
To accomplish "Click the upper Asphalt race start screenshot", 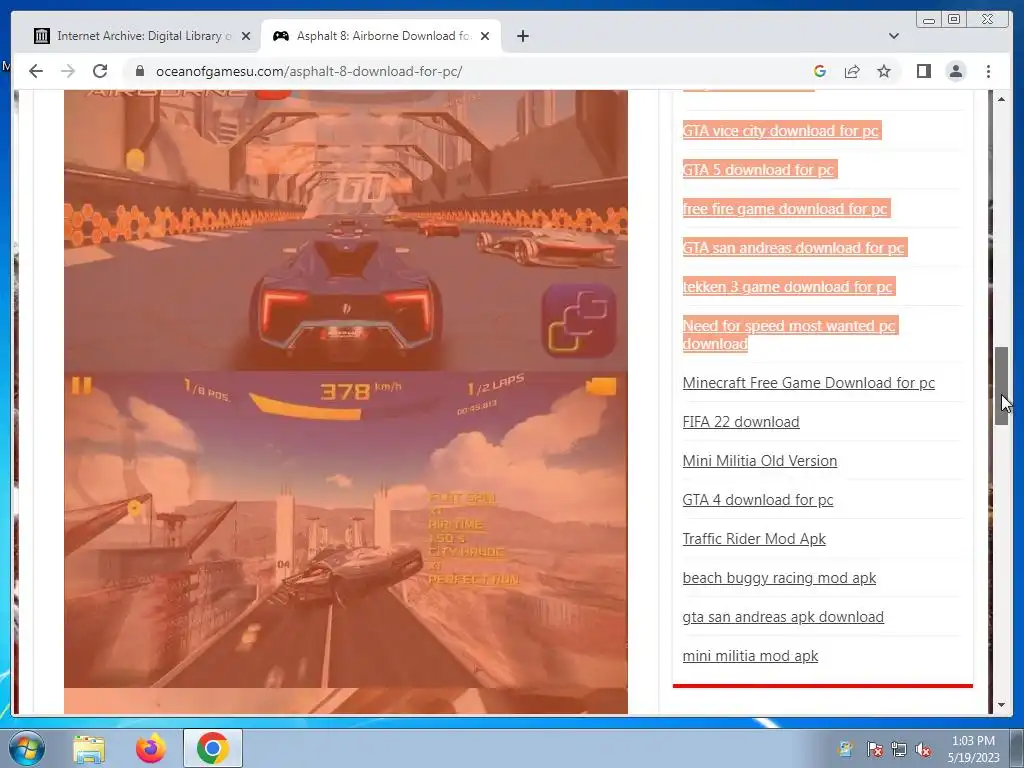I will 345,231.
